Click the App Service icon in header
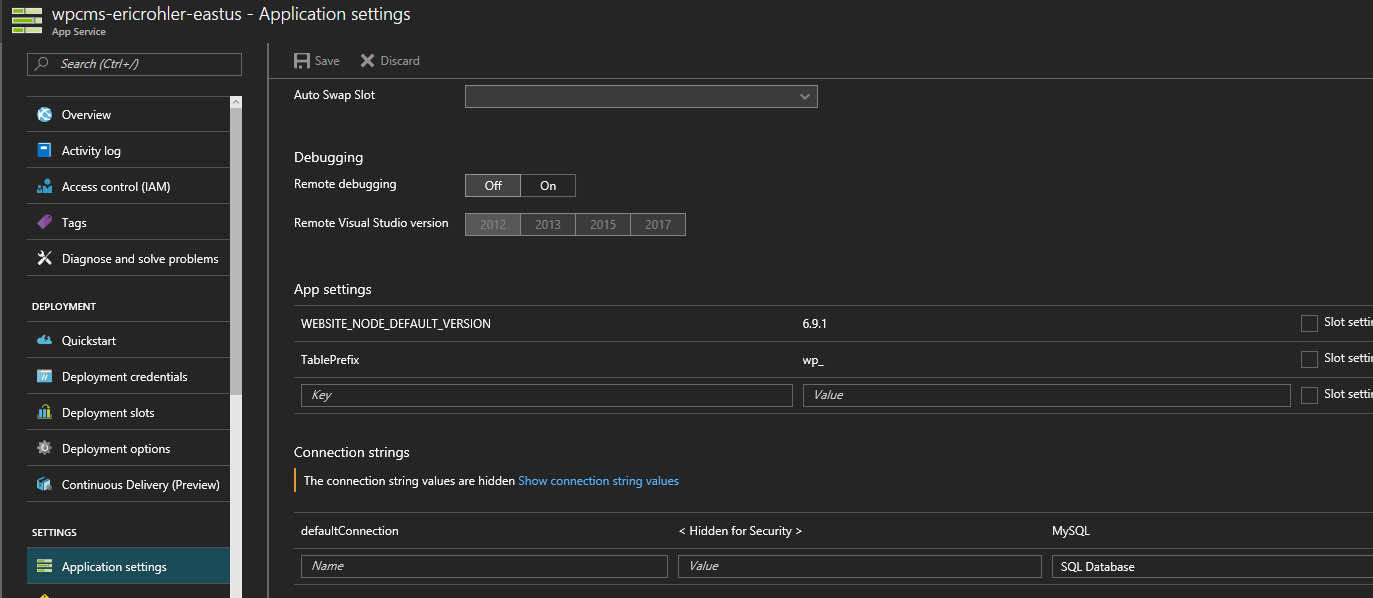The image size is (1373, 598). coord(27,20)
